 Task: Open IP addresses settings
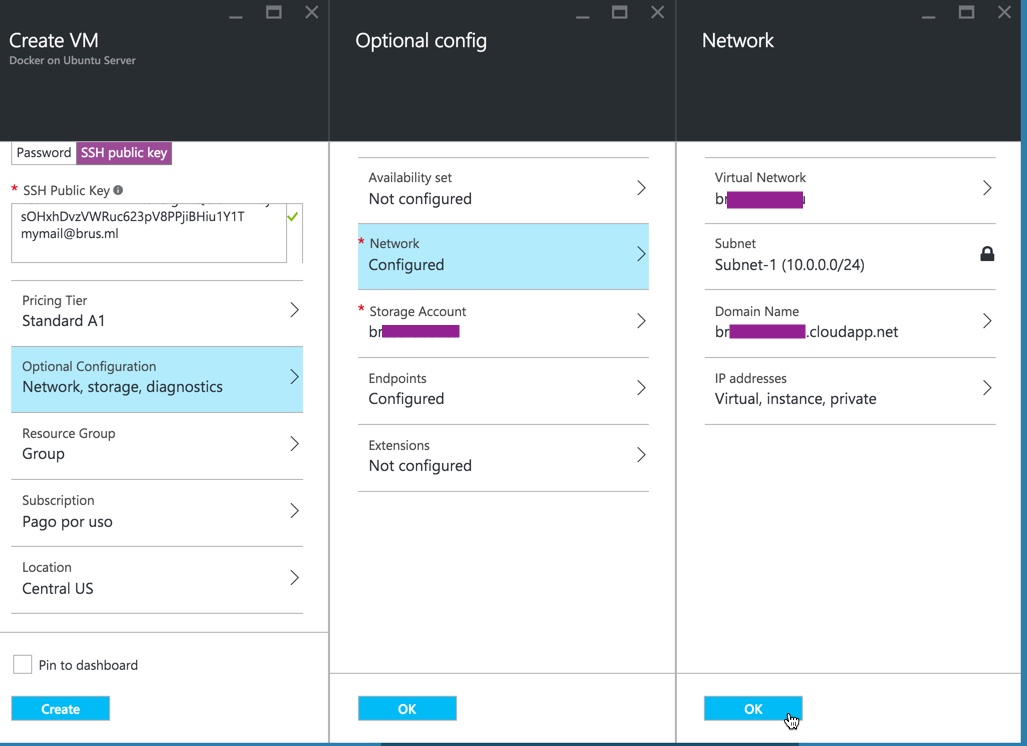tap(850, 389)
